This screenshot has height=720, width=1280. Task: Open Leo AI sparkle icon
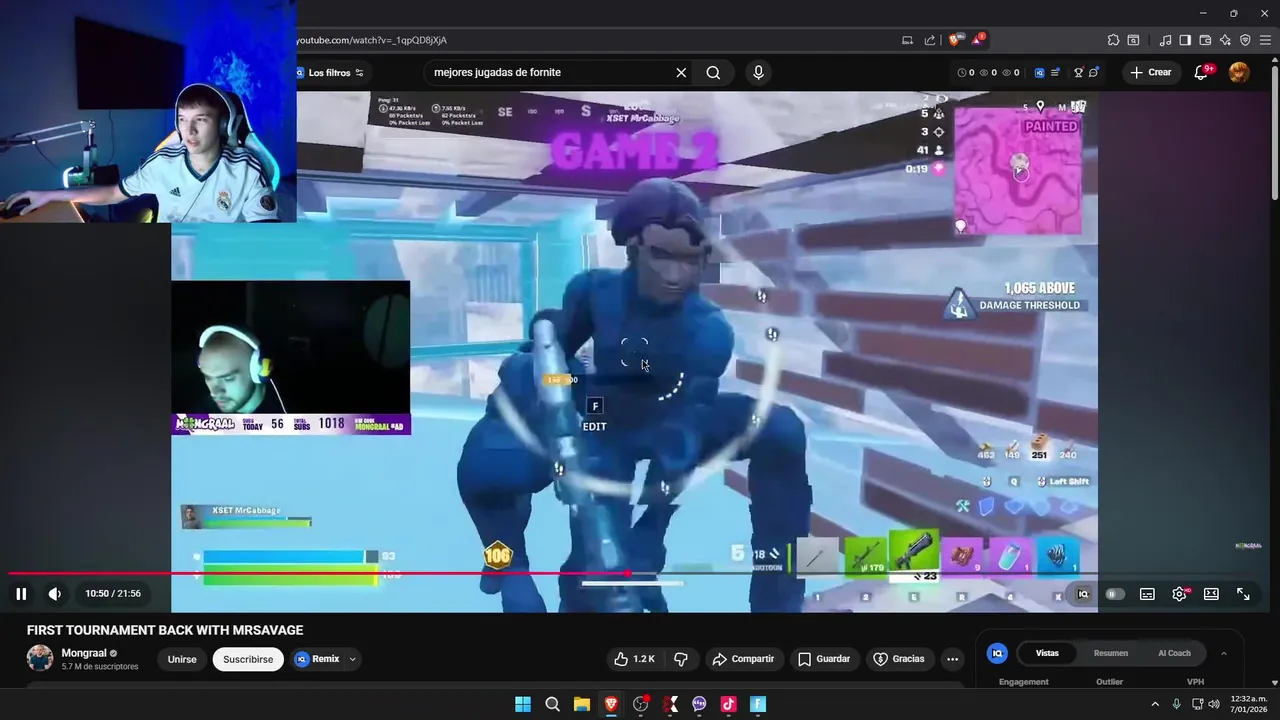coord(1225,40)
